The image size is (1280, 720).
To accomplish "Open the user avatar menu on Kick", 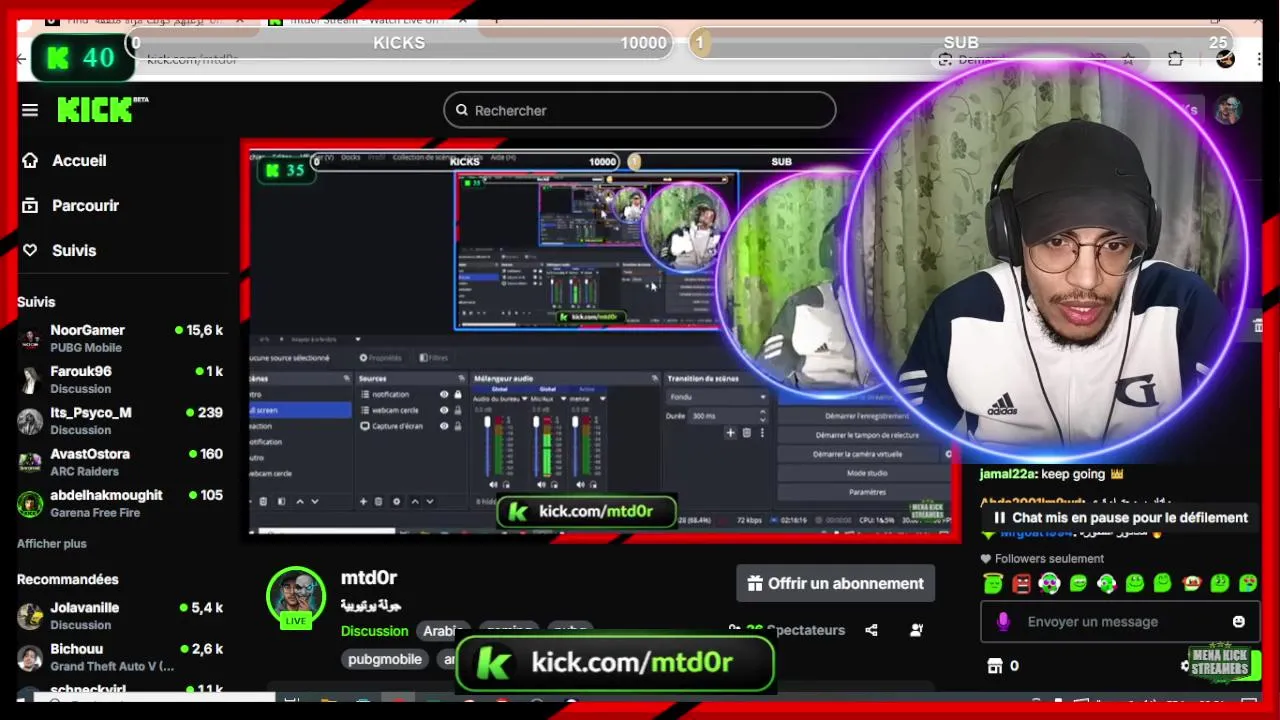I will coord(1228,110).
